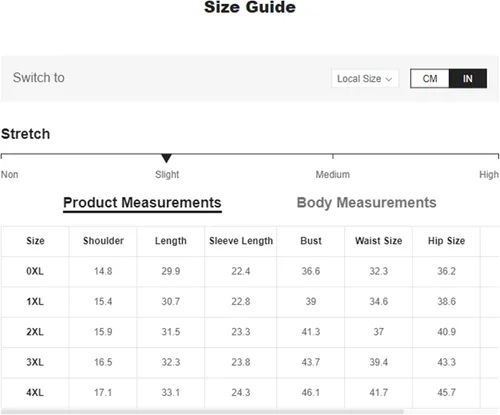This screenshot has width=500, height=415.
Task: Click shoulder value 17.1 for 4XL
Action: (x=103, y=392)
